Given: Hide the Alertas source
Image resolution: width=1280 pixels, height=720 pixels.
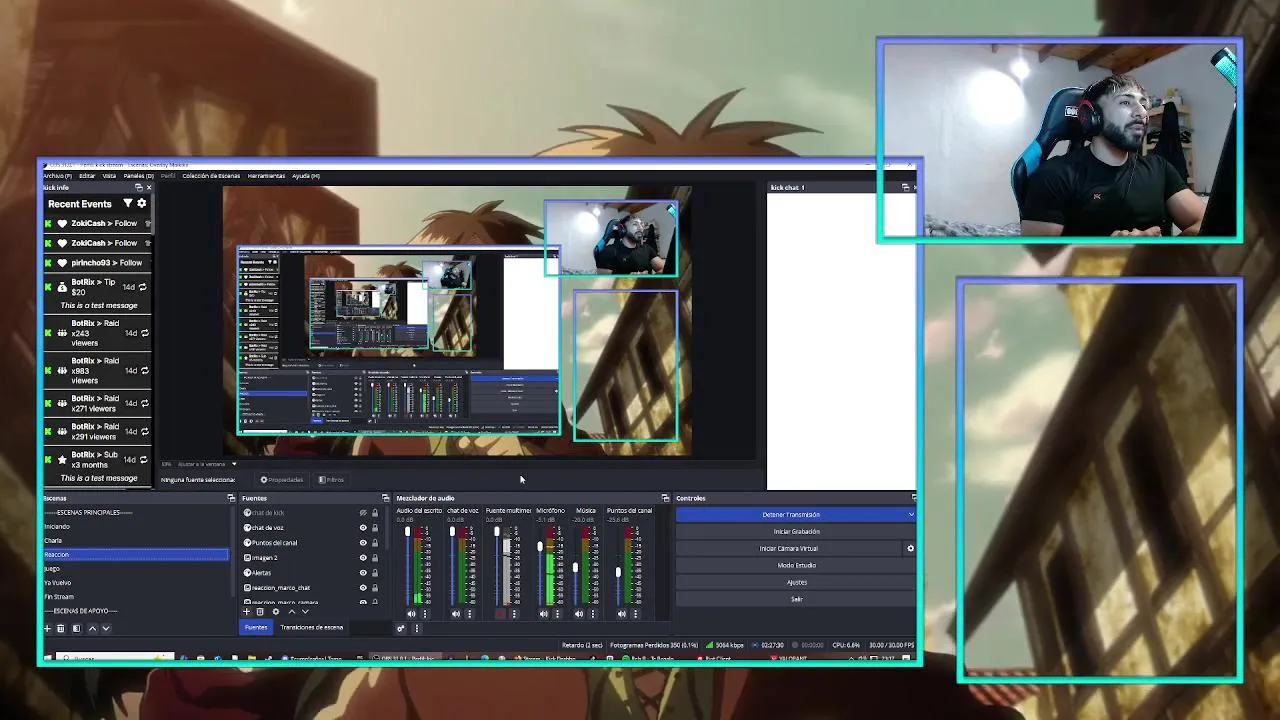Looking at the screenshot, I should tap(363, 573).
